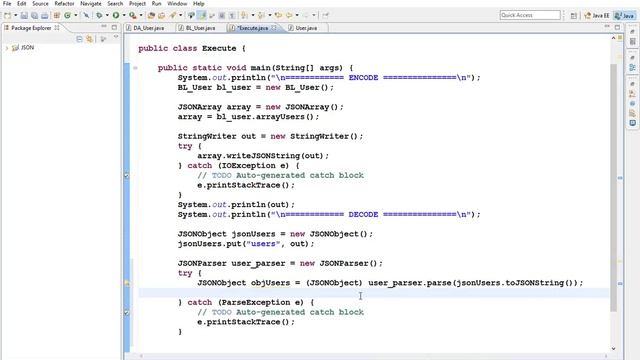640x360 pixels.
Task: Open the External Tools dropdown arrow
Action: [141, 16]
